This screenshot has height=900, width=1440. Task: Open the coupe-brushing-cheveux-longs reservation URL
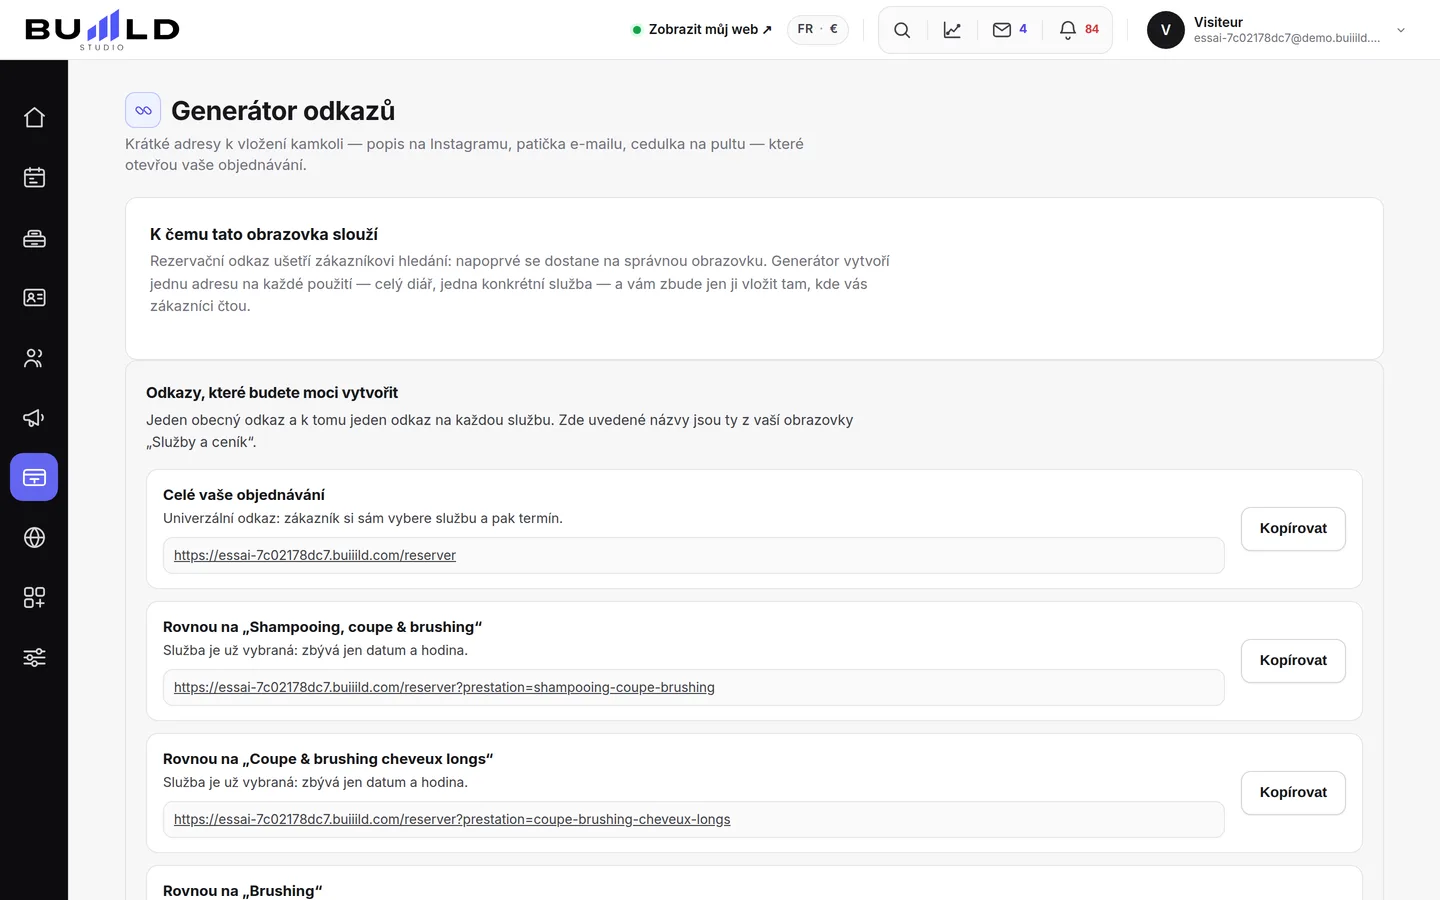point(452,819)
